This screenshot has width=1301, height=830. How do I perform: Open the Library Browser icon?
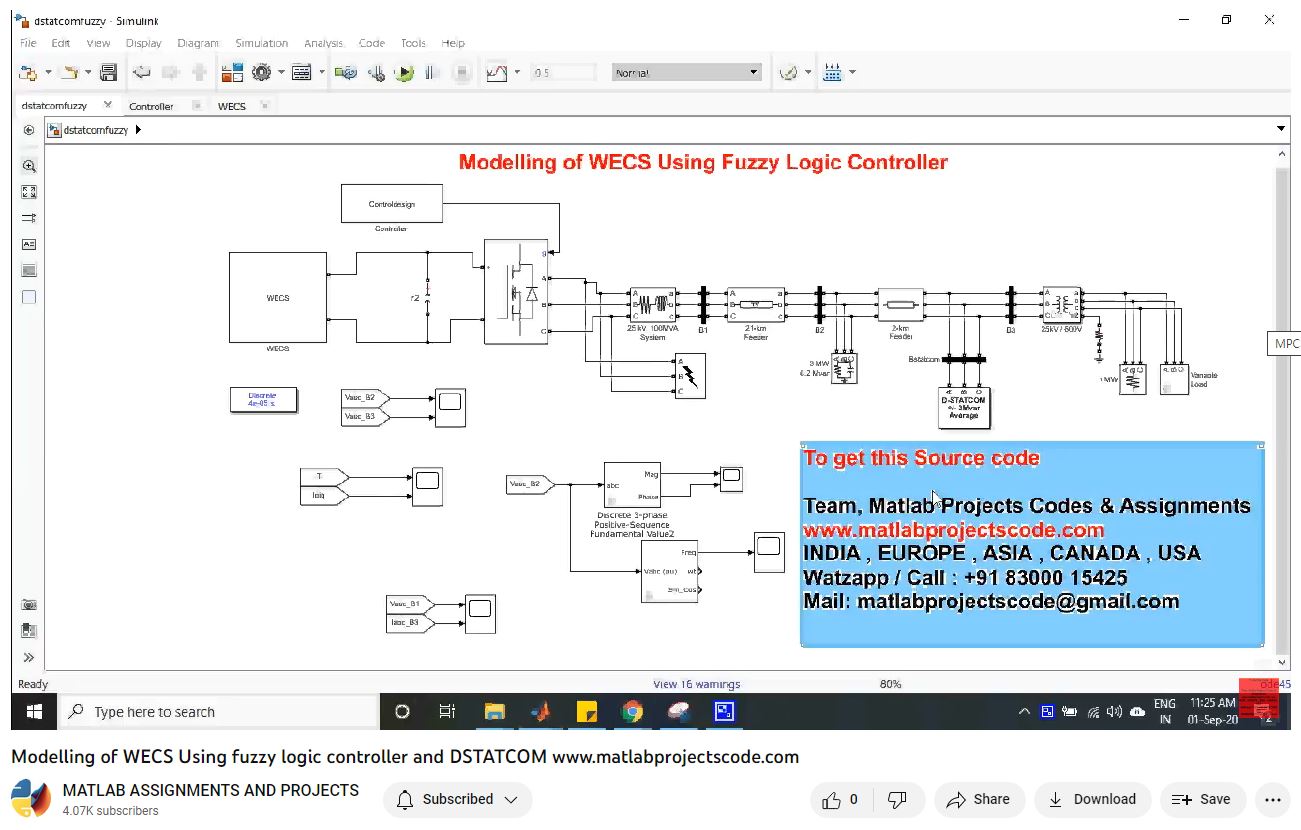tap(232, 73)
